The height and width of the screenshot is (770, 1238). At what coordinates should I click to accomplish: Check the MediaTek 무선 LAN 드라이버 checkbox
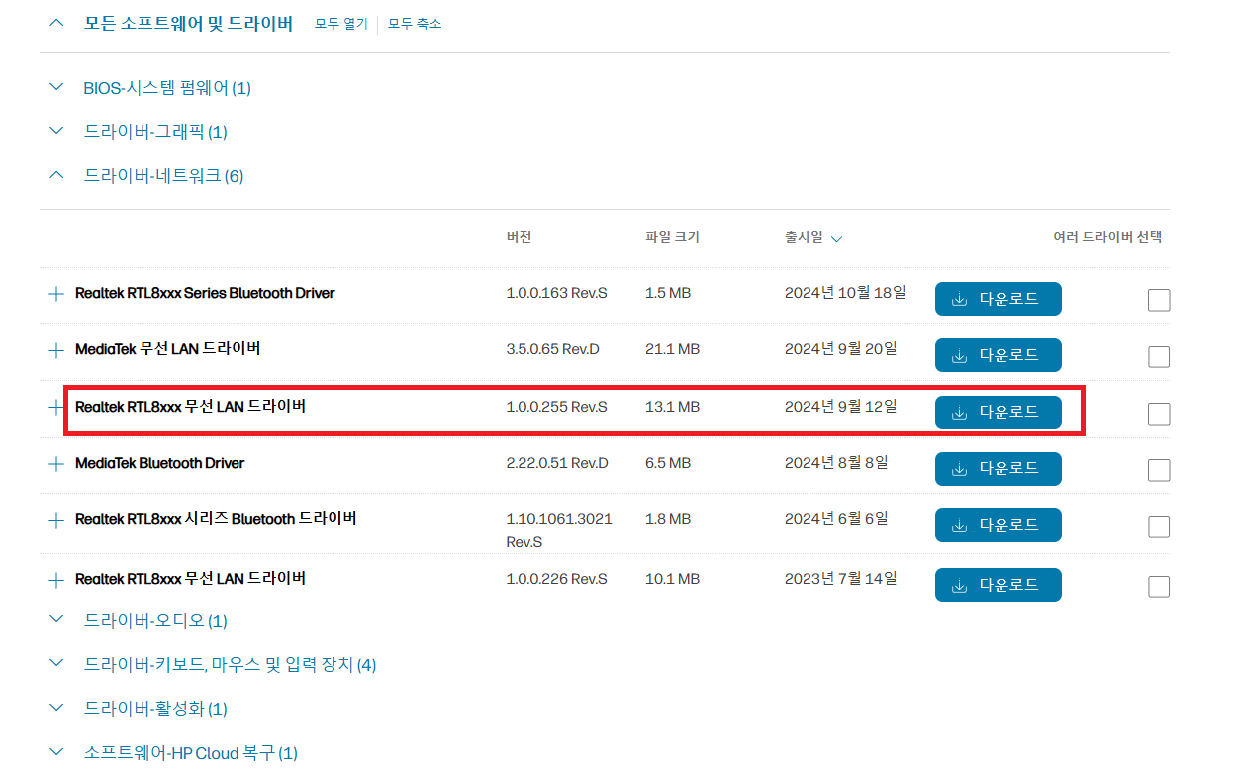coord(1159,357)
